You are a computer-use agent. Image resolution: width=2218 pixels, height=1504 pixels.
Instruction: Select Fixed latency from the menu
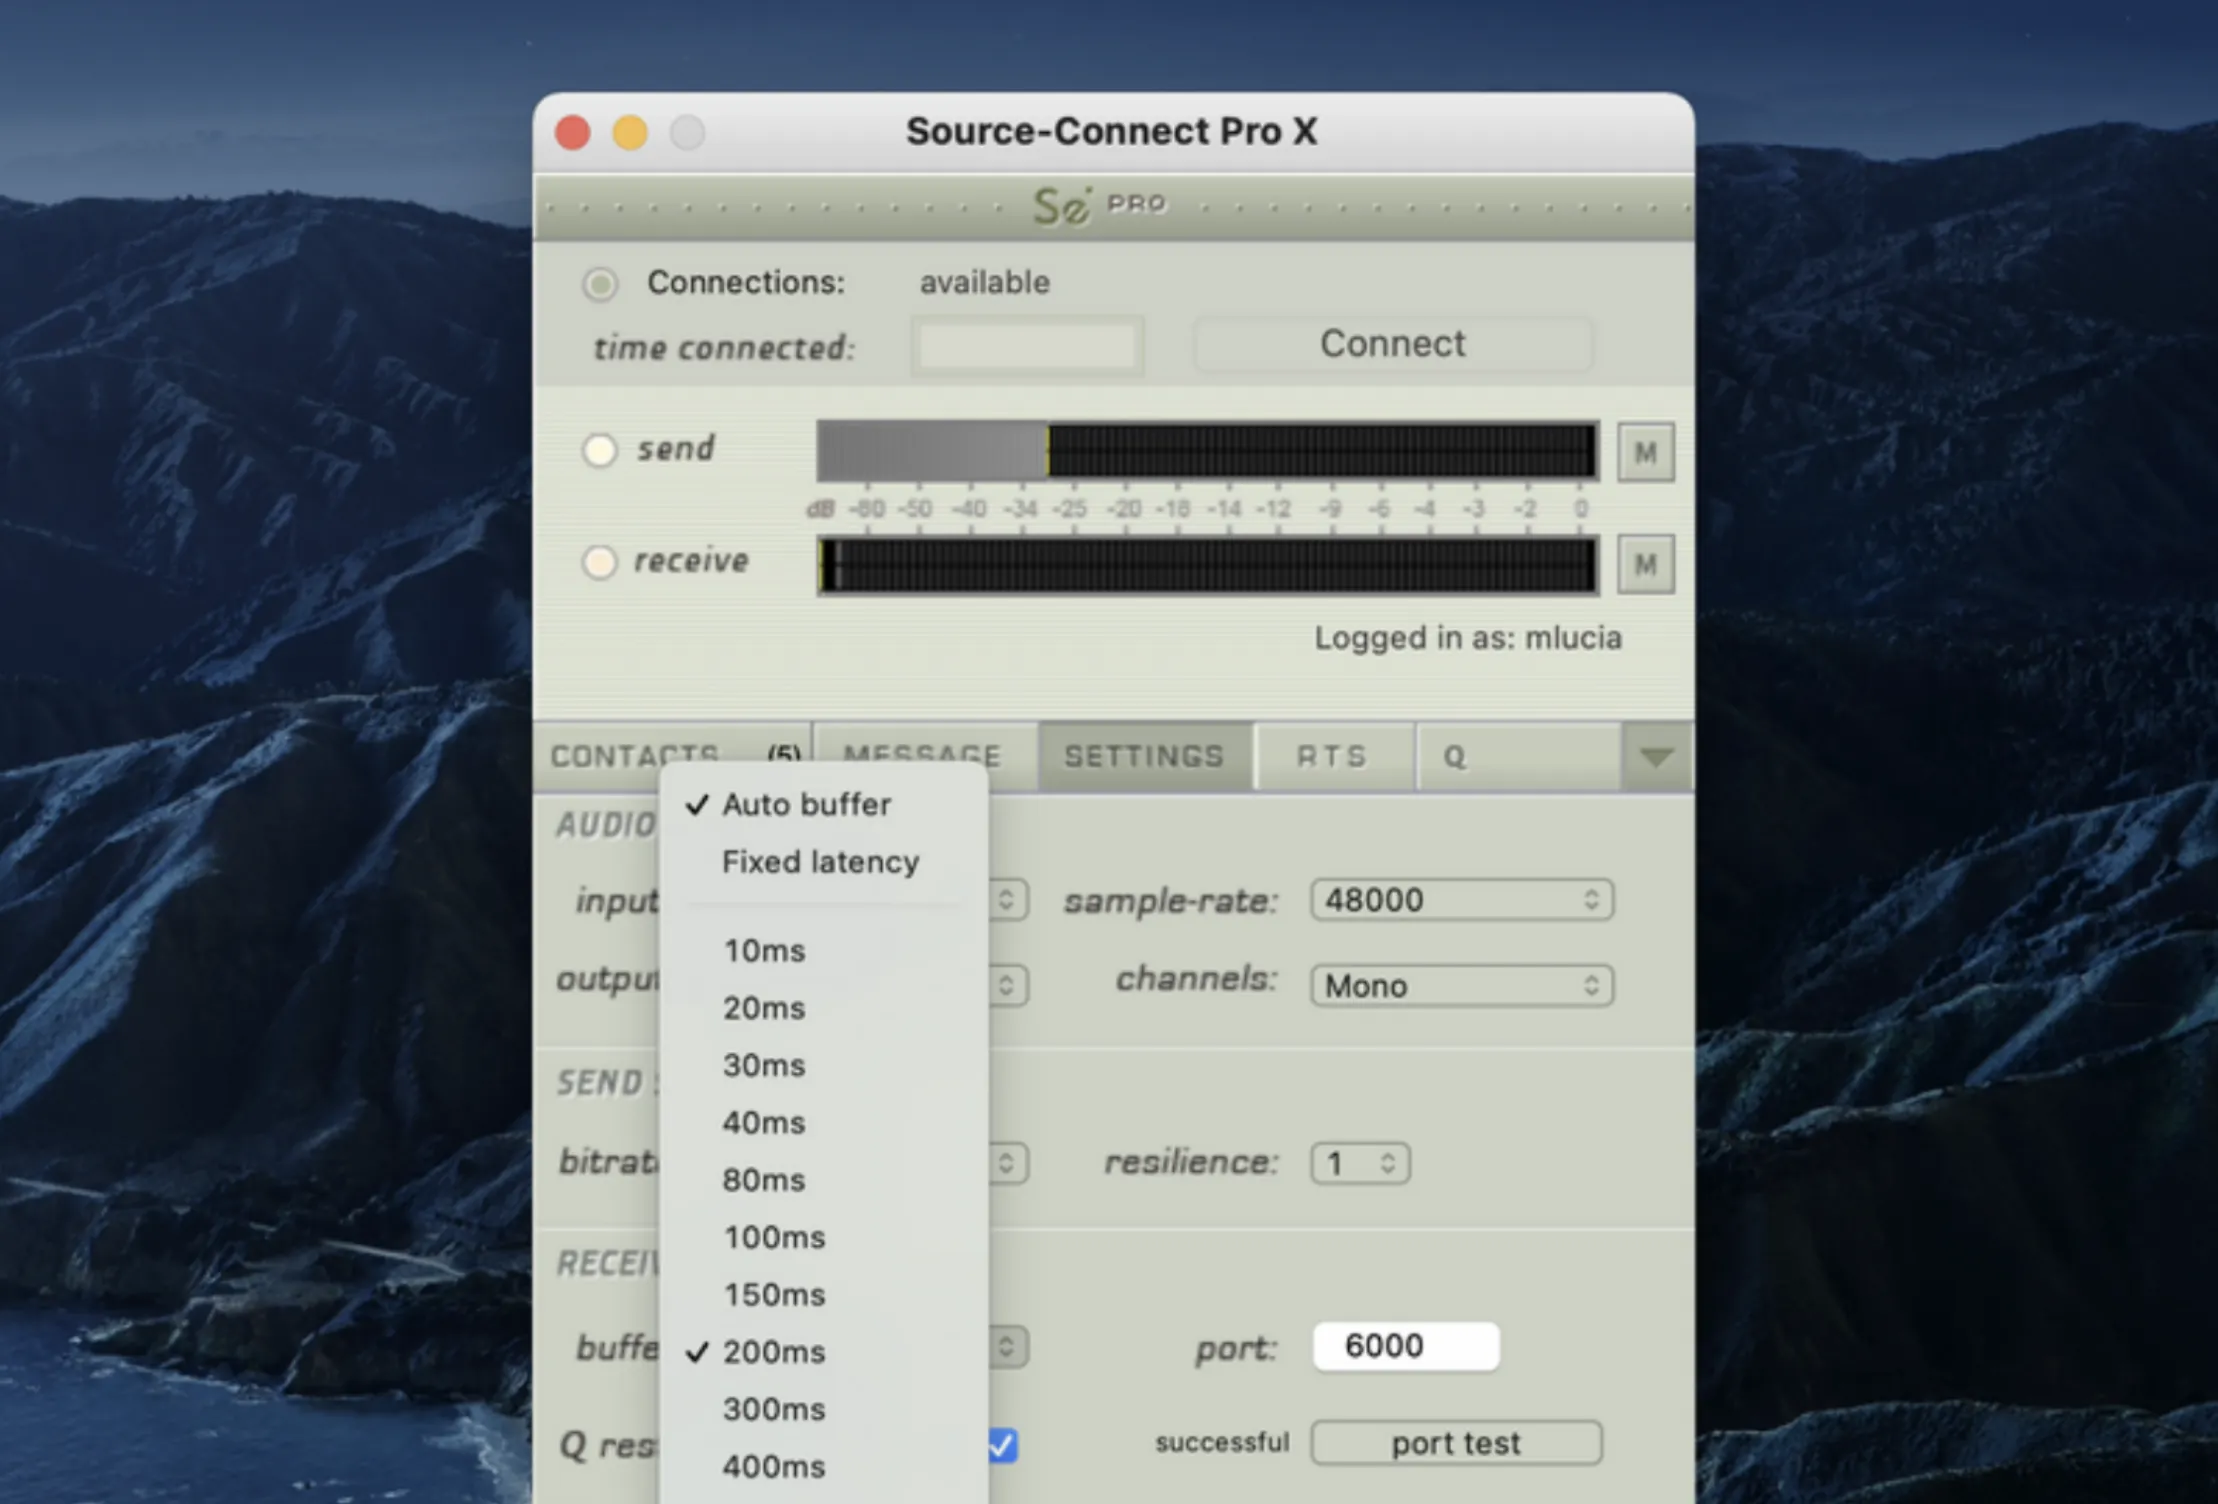[823, 862]
